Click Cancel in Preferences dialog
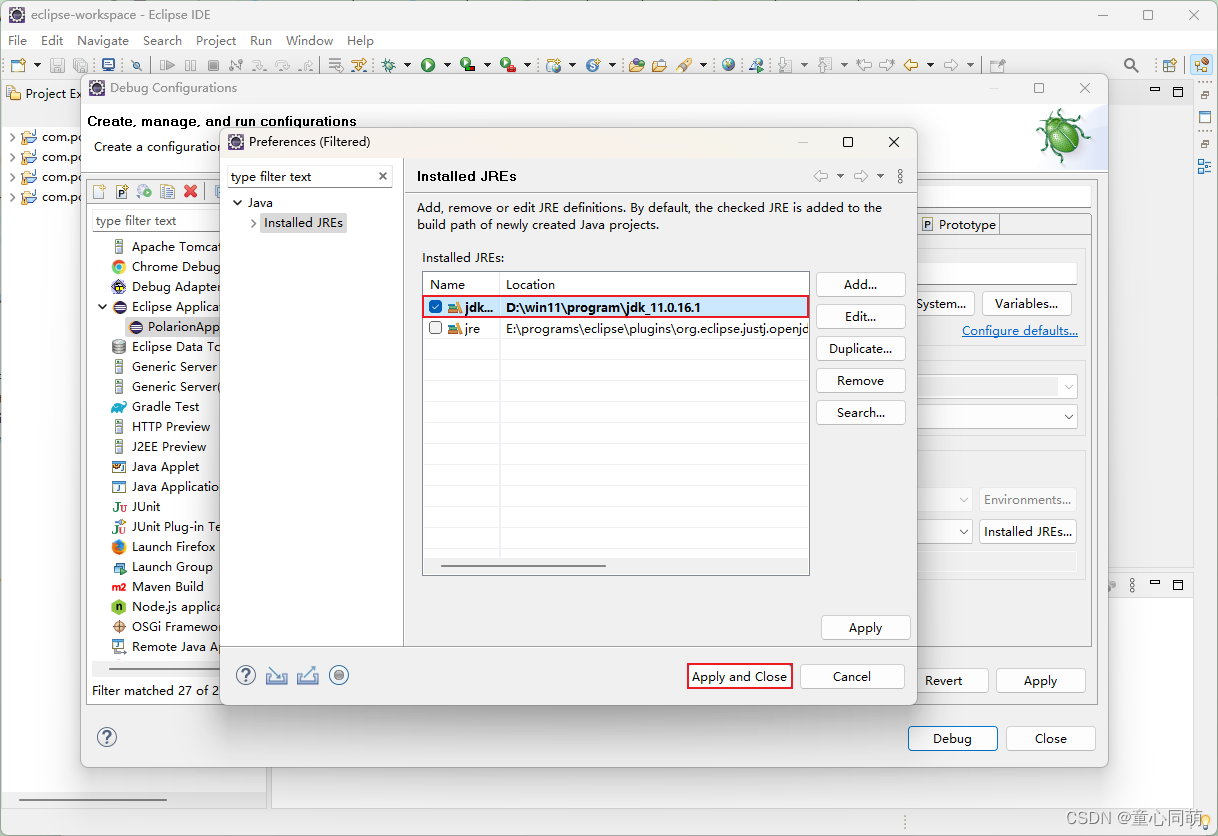The height and width of the screenshot is (836, 1218). [x=852, y=676]
